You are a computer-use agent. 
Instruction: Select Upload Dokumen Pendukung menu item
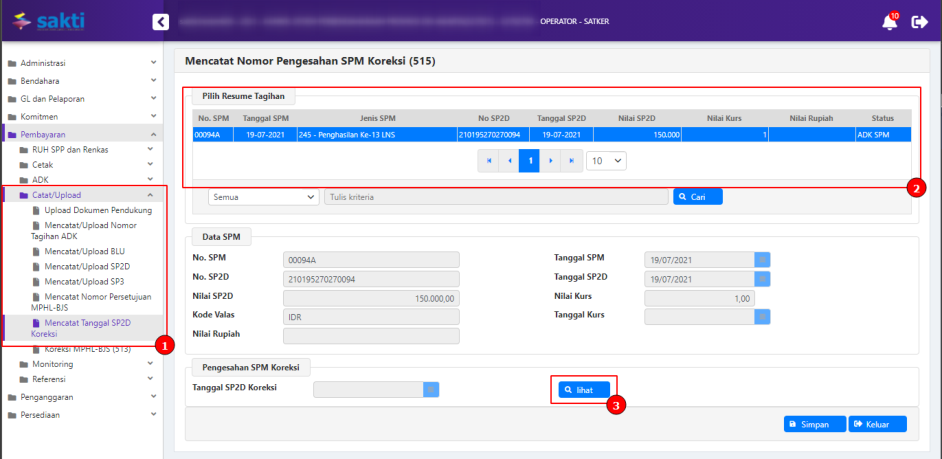[x=97, y=211]
